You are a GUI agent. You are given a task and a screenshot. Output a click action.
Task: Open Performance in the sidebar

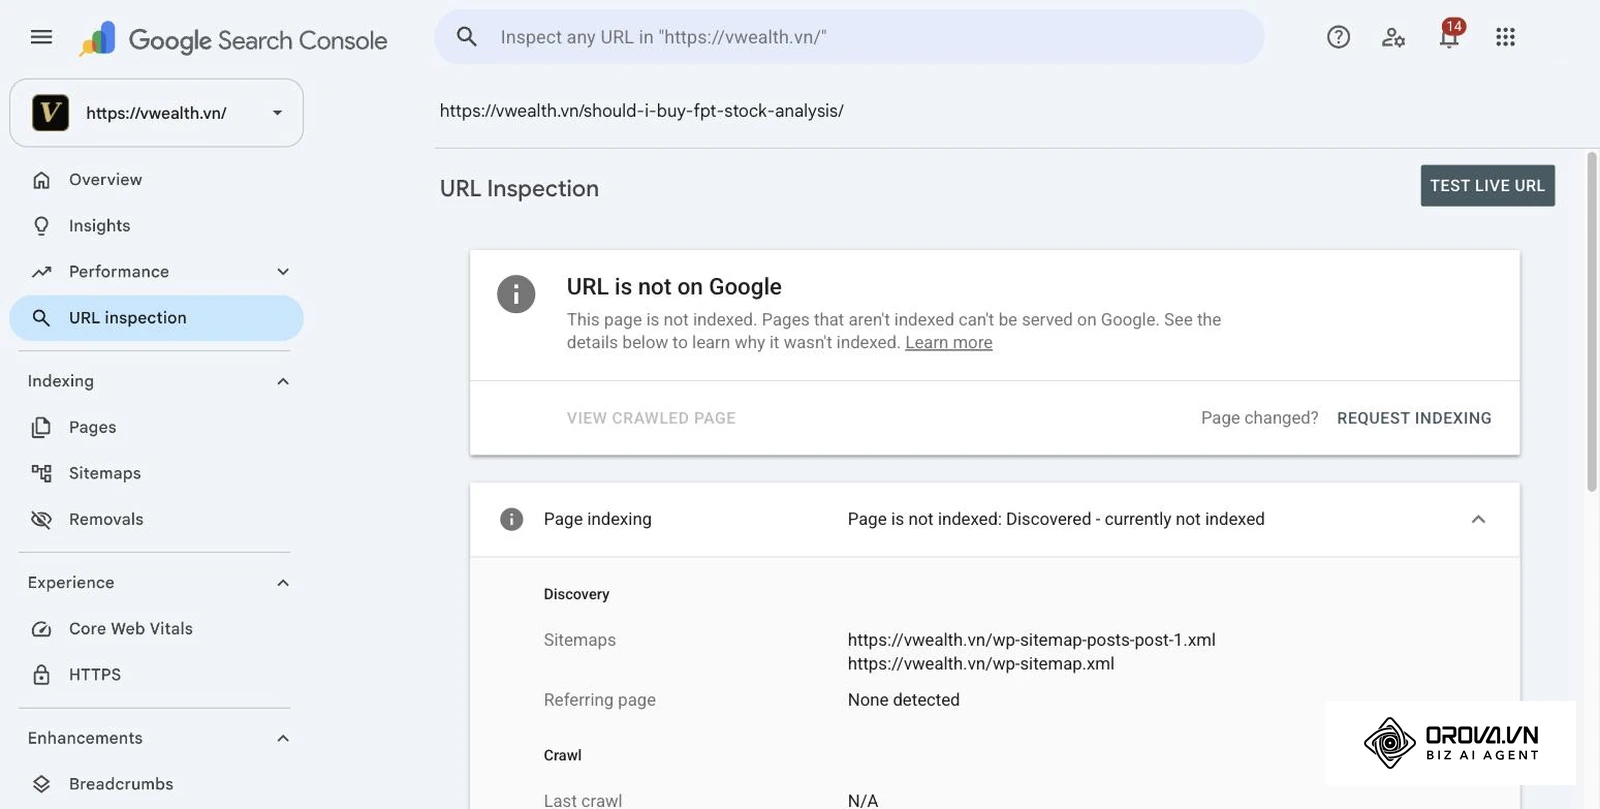156,272
